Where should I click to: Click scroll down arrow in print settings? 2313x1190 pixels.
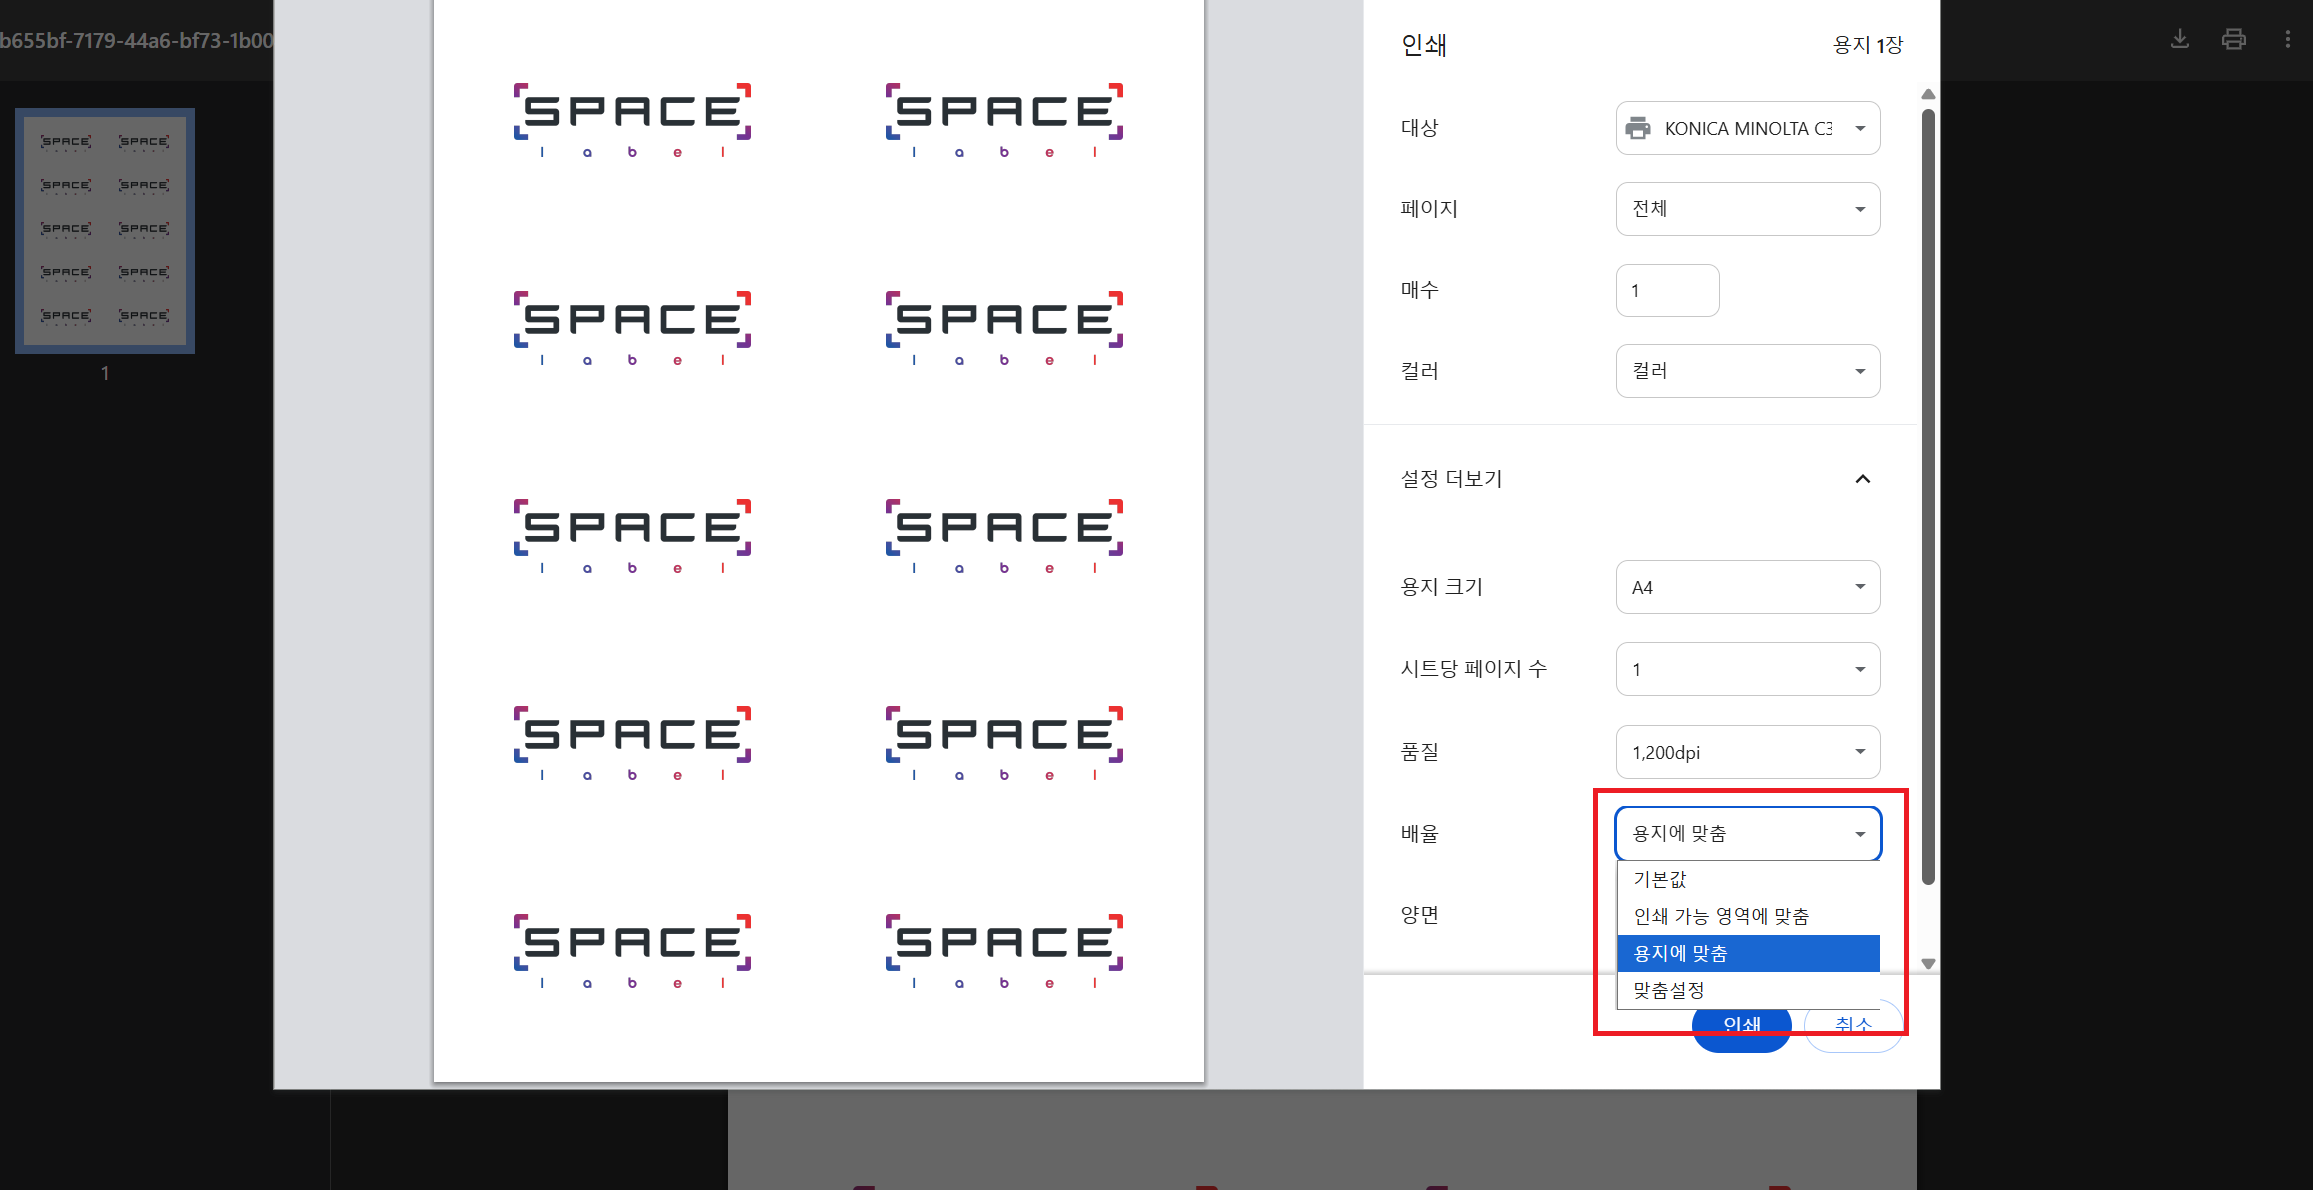click(x=1928, y=964)
